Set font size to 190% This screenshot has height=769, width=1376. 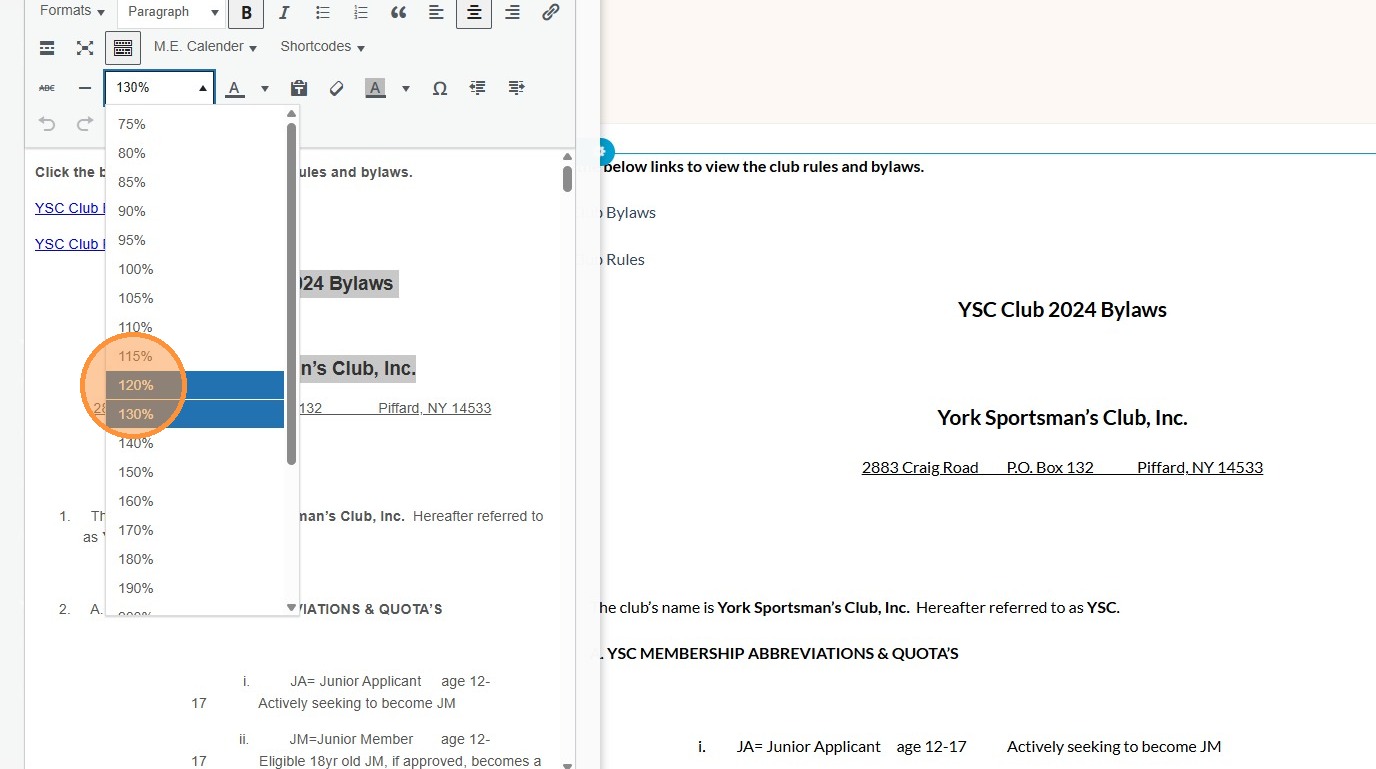[x=195, y=588]
